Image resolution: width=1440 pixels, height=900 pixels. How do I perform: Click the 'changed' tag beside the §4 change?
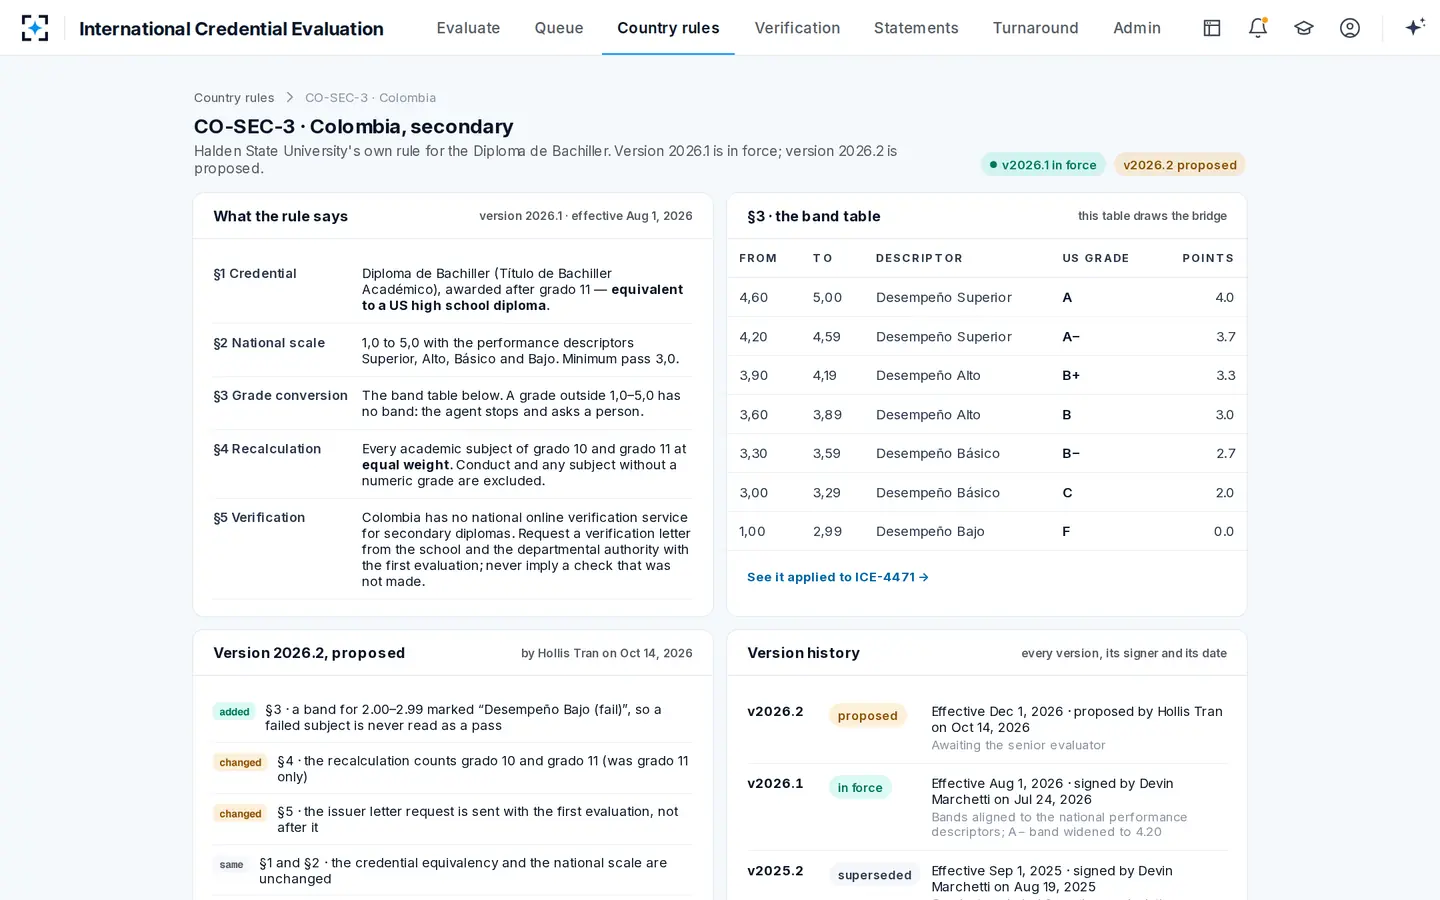(240, 763)
